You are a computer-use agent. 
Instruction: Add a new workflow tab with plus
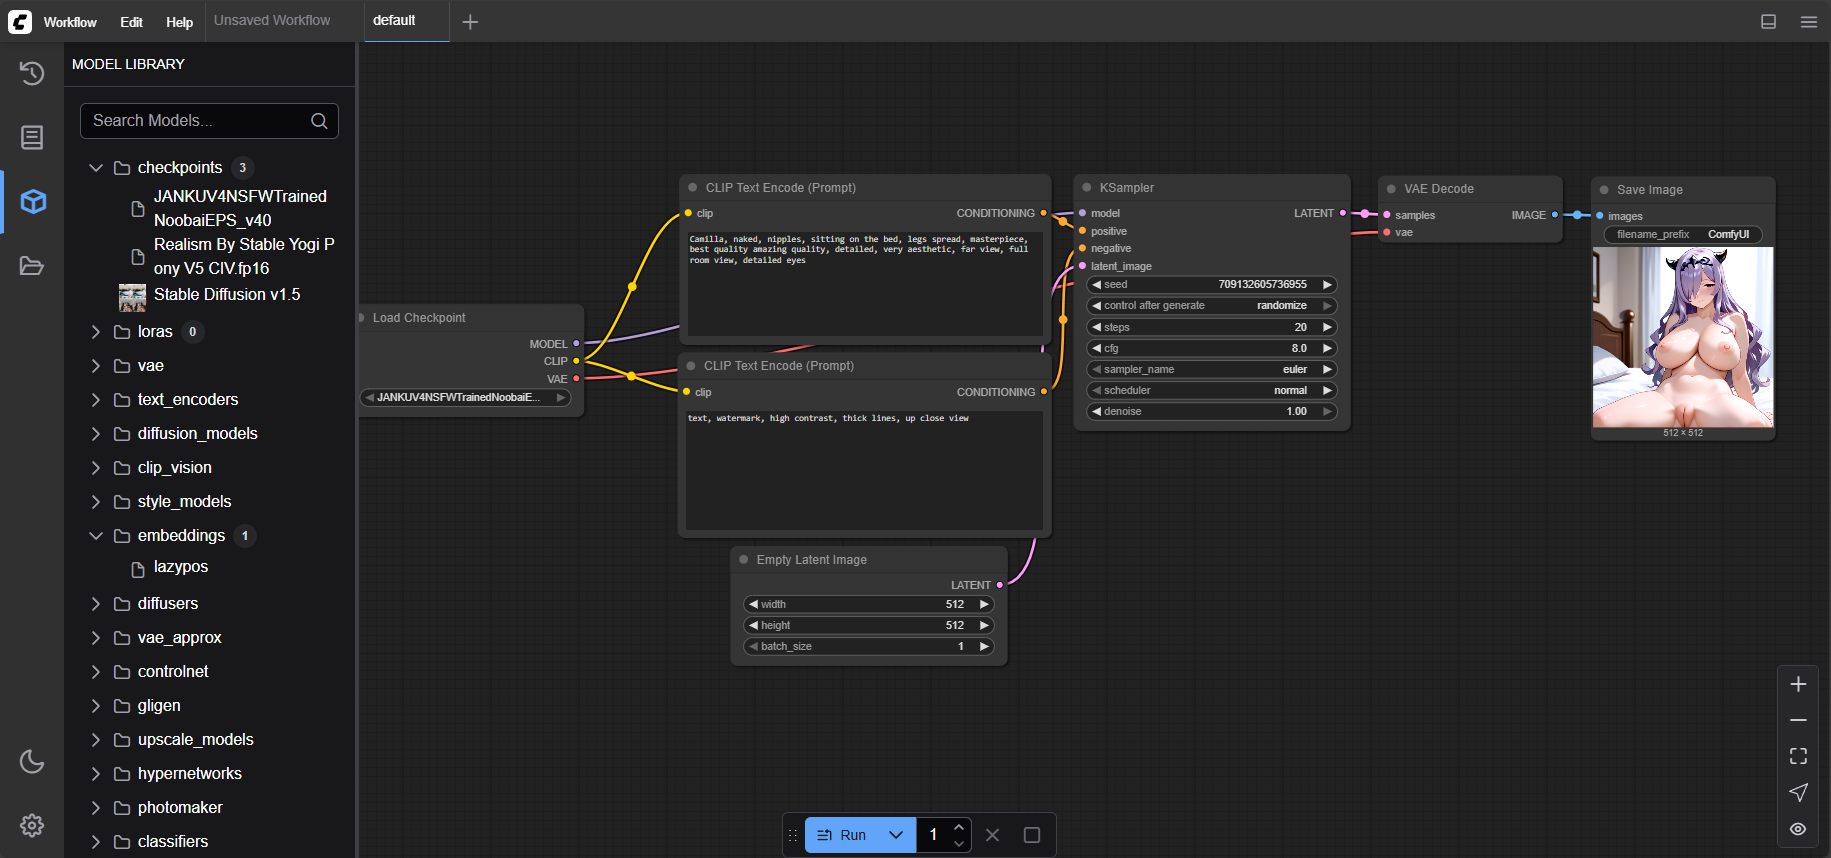pyautogui.click(x=470, y=21)
